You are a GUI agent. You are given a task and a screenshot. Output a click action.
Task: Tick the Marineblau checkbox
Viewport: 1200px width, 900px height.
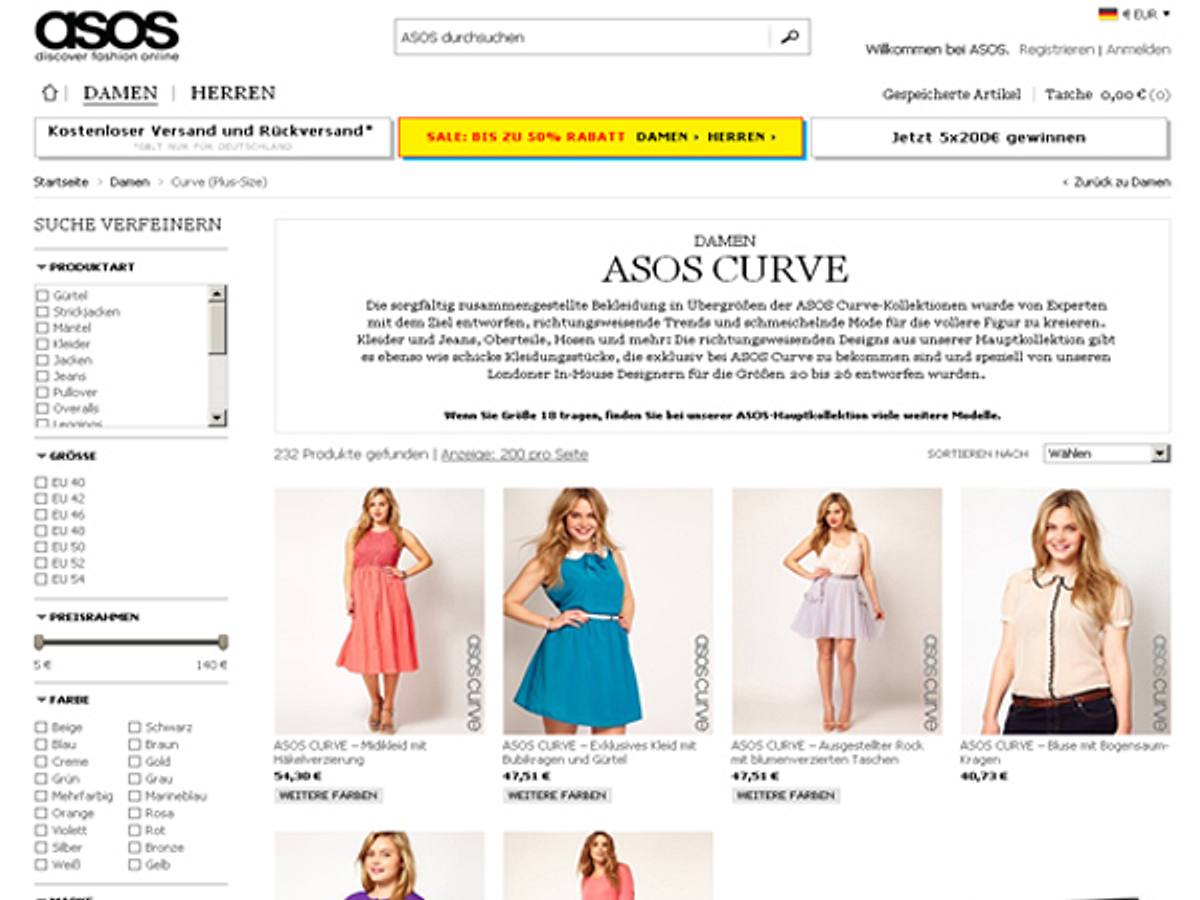tap(135, 796)
